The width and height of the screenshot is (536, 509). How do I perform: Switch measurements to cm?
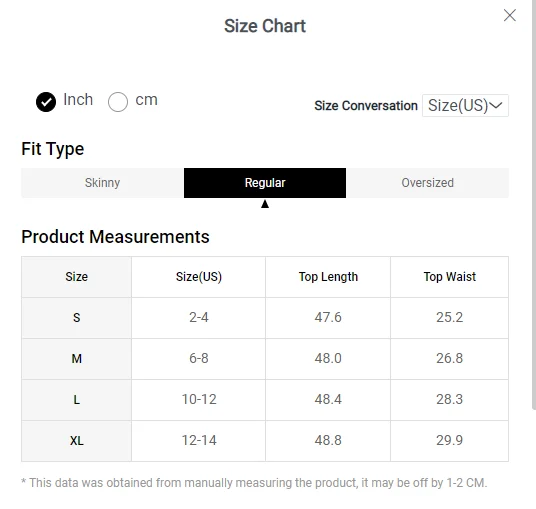click(x=118, y=102)
